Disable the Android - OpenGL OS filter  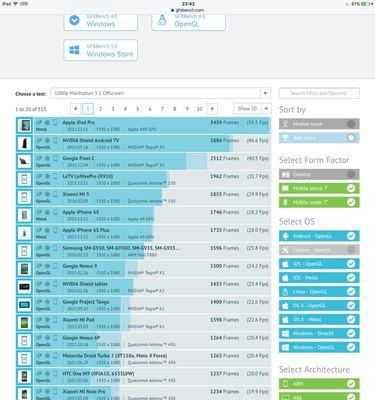319,236
